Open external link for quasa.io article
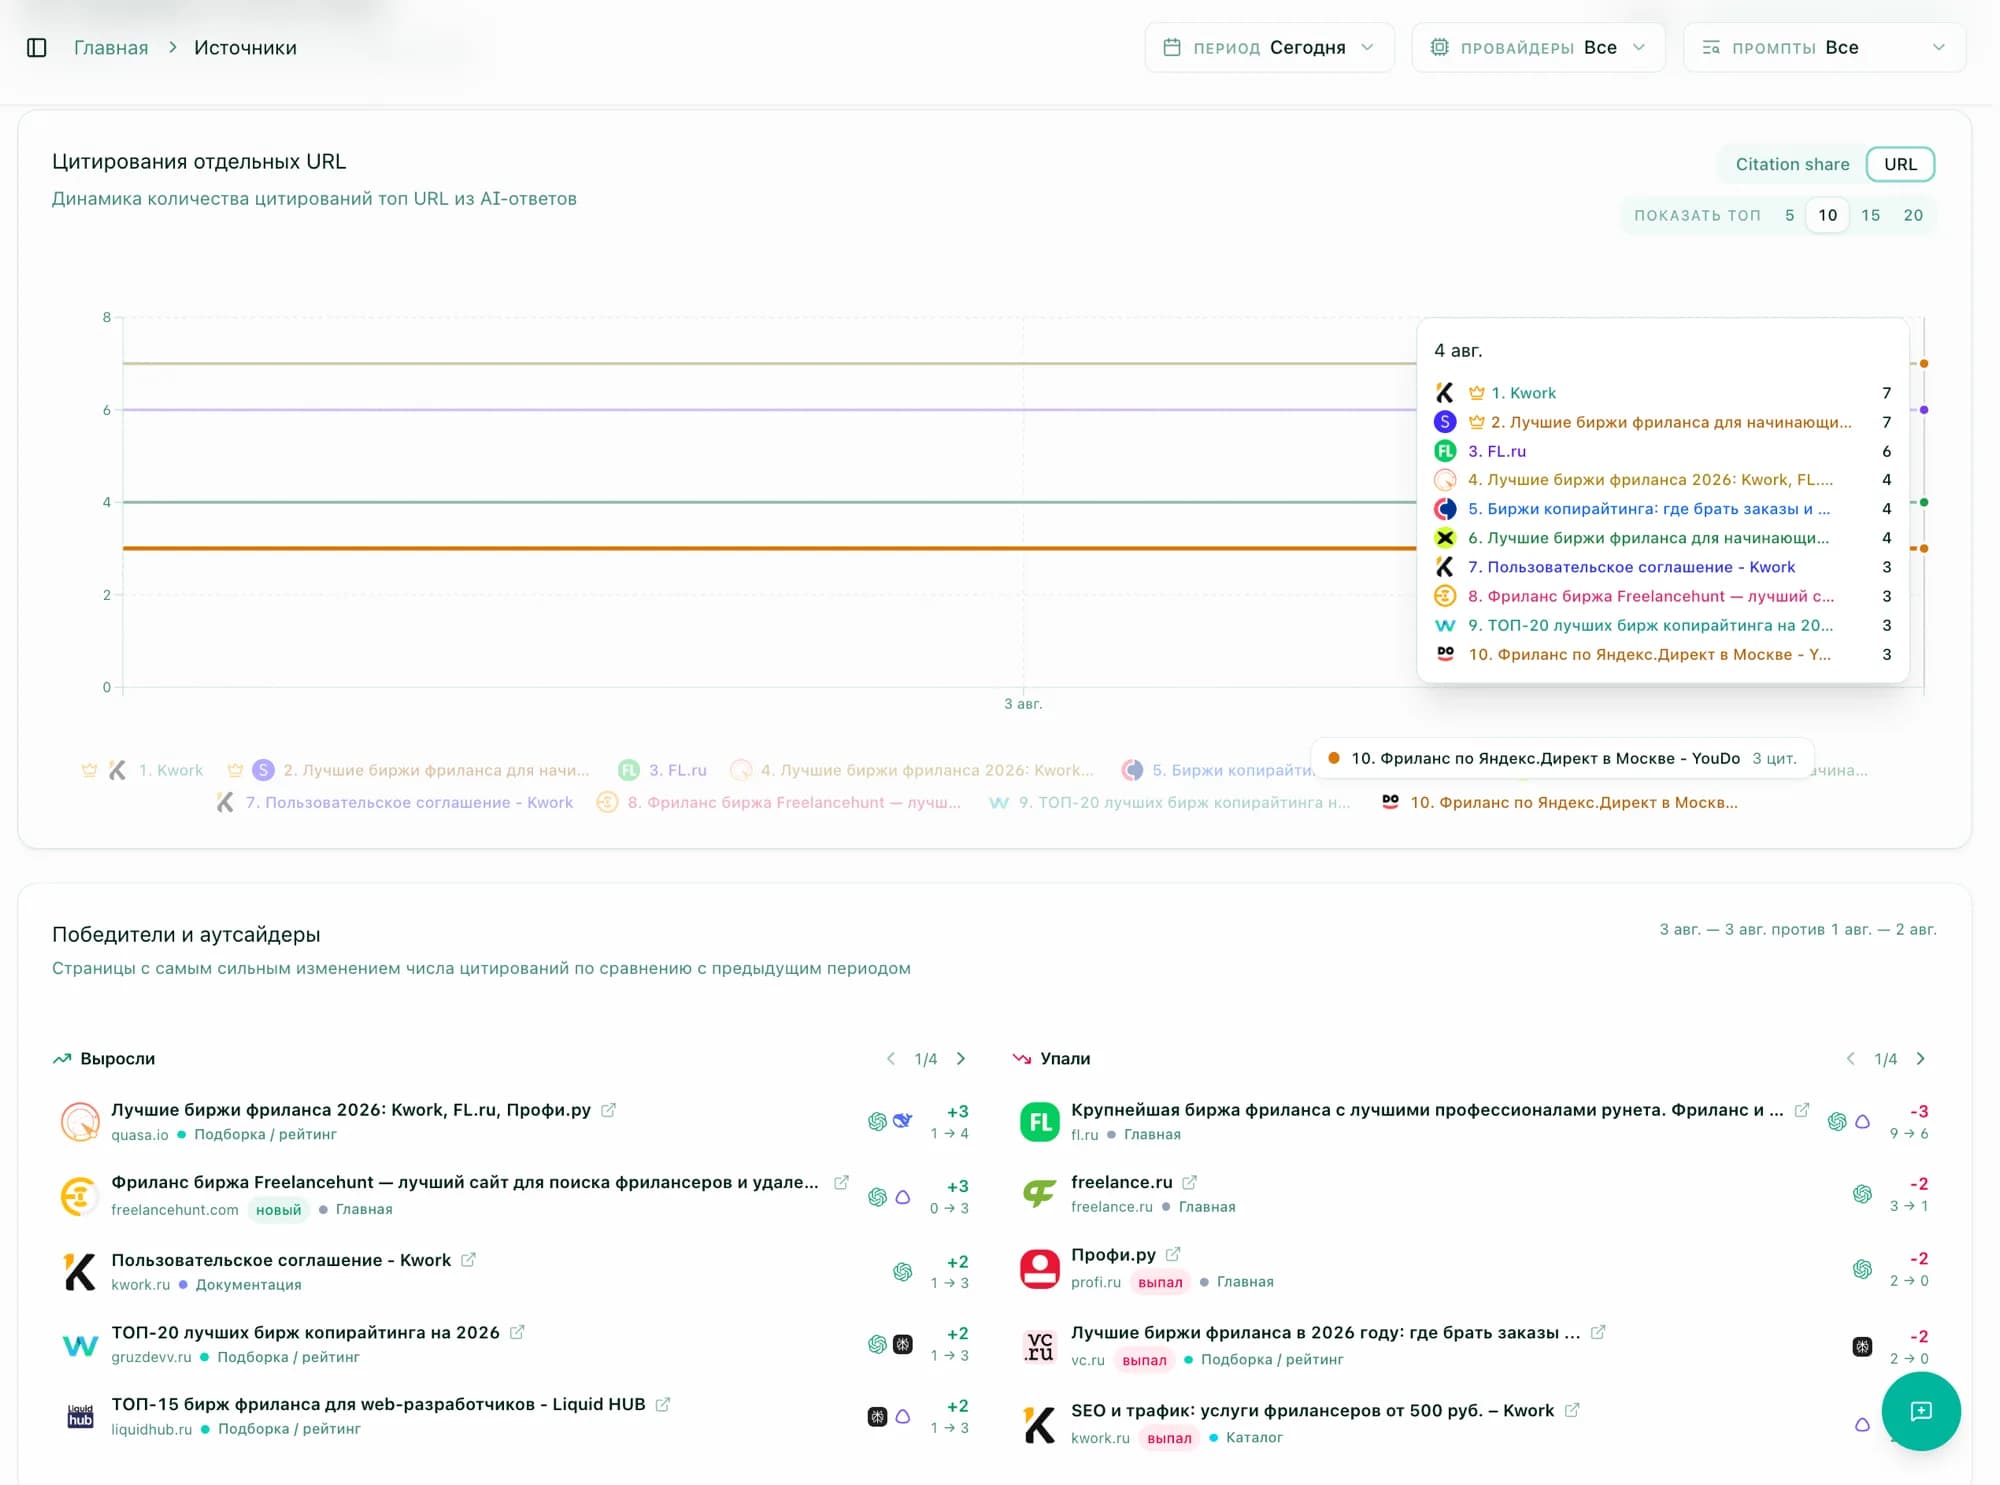The image size is (2000, 1485). tap(608, 1110)
